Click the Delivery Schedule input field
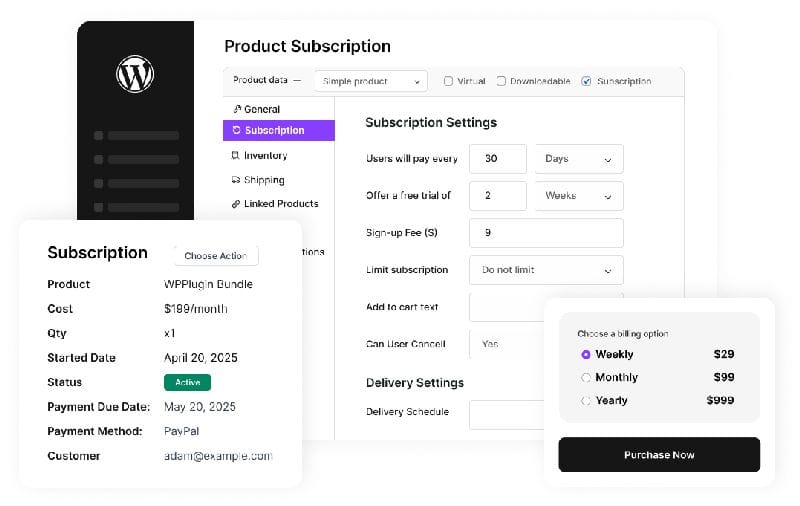Image resolution: width=800 pixels, height=506 pixels. point(507,415)
